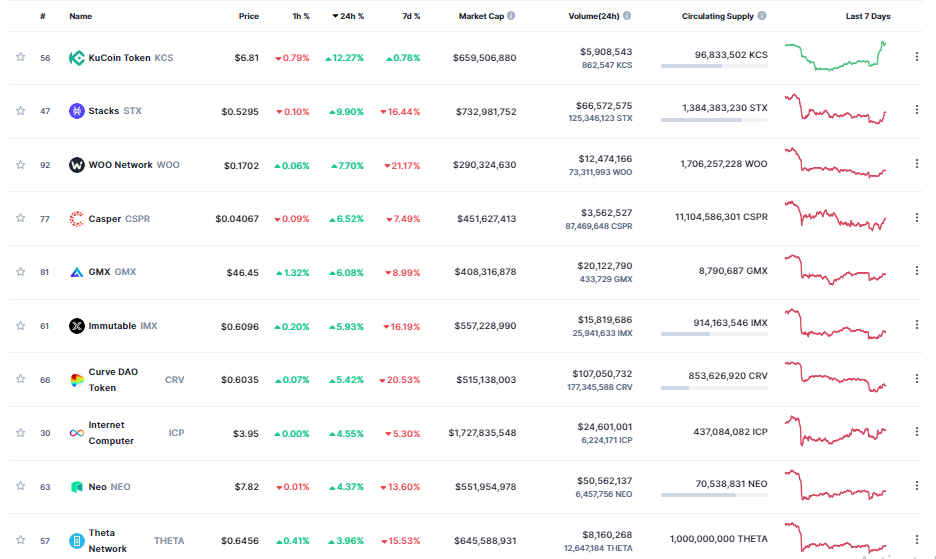Open Market Cap info tooltip icon
Viewport: 936px width, 559px height.
click(x=511, y=16)
